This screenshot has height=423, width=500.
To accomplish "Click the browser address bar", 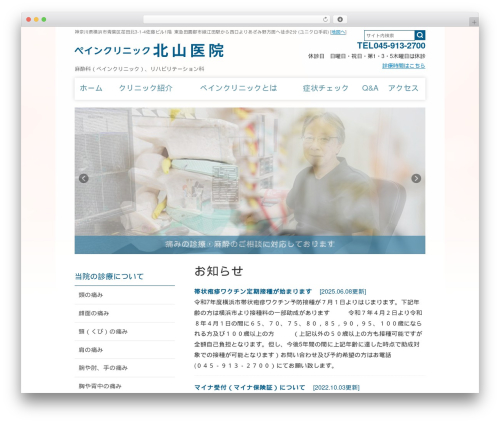I will click(236, 20).
